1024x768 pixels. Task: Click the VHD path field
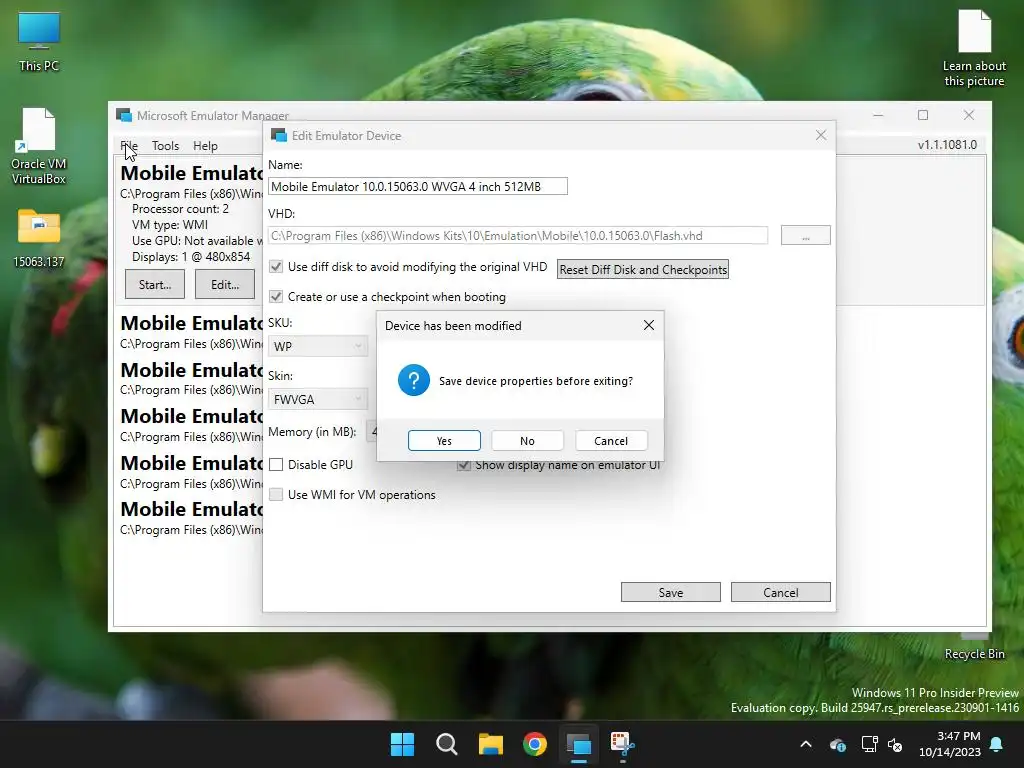pyautogui.click(x=518, y=235)
